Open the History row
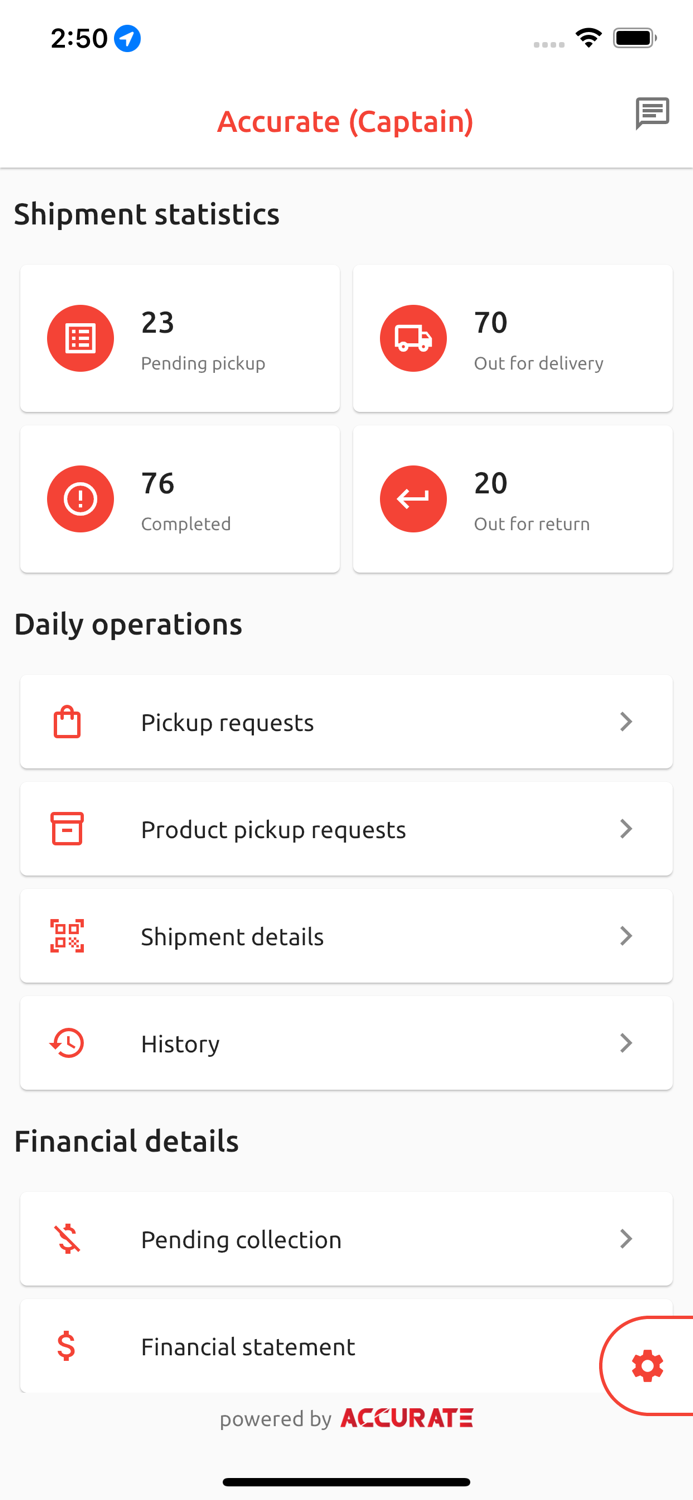This screenshot has width=693, height=1500. 346,1043
